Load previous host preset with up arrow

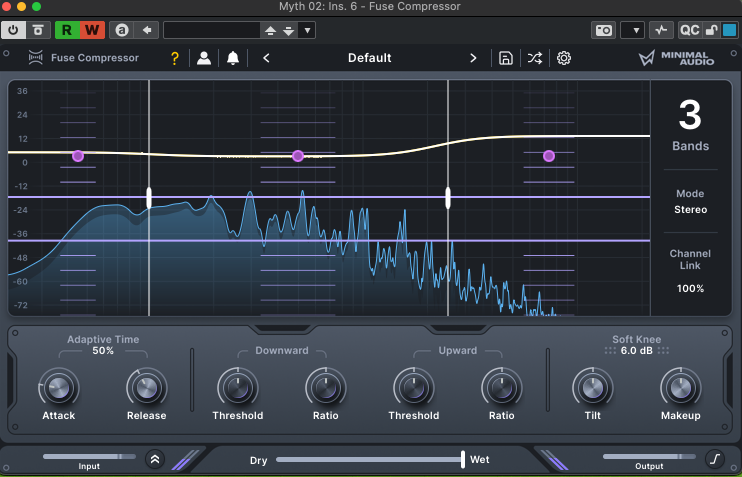point(270,31)
